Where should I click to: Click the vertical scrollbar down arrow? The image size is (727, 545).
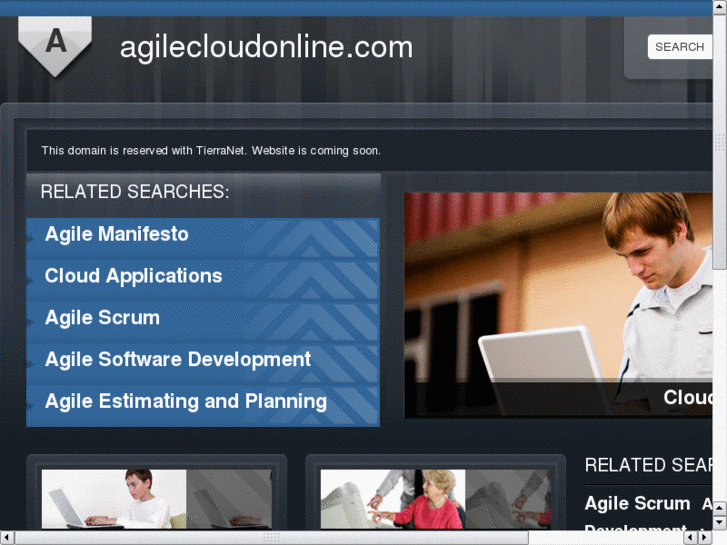tap(720, 523)
